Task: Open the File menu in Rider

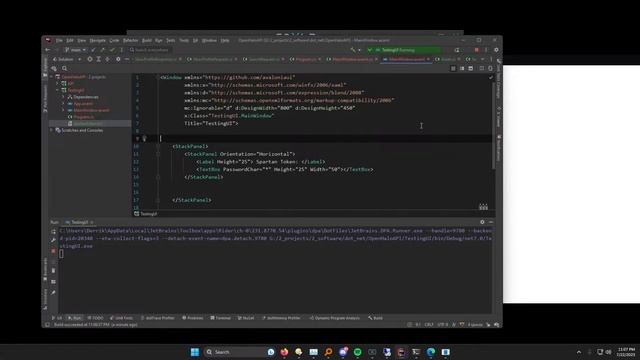Action: click(x=59, y=40)
